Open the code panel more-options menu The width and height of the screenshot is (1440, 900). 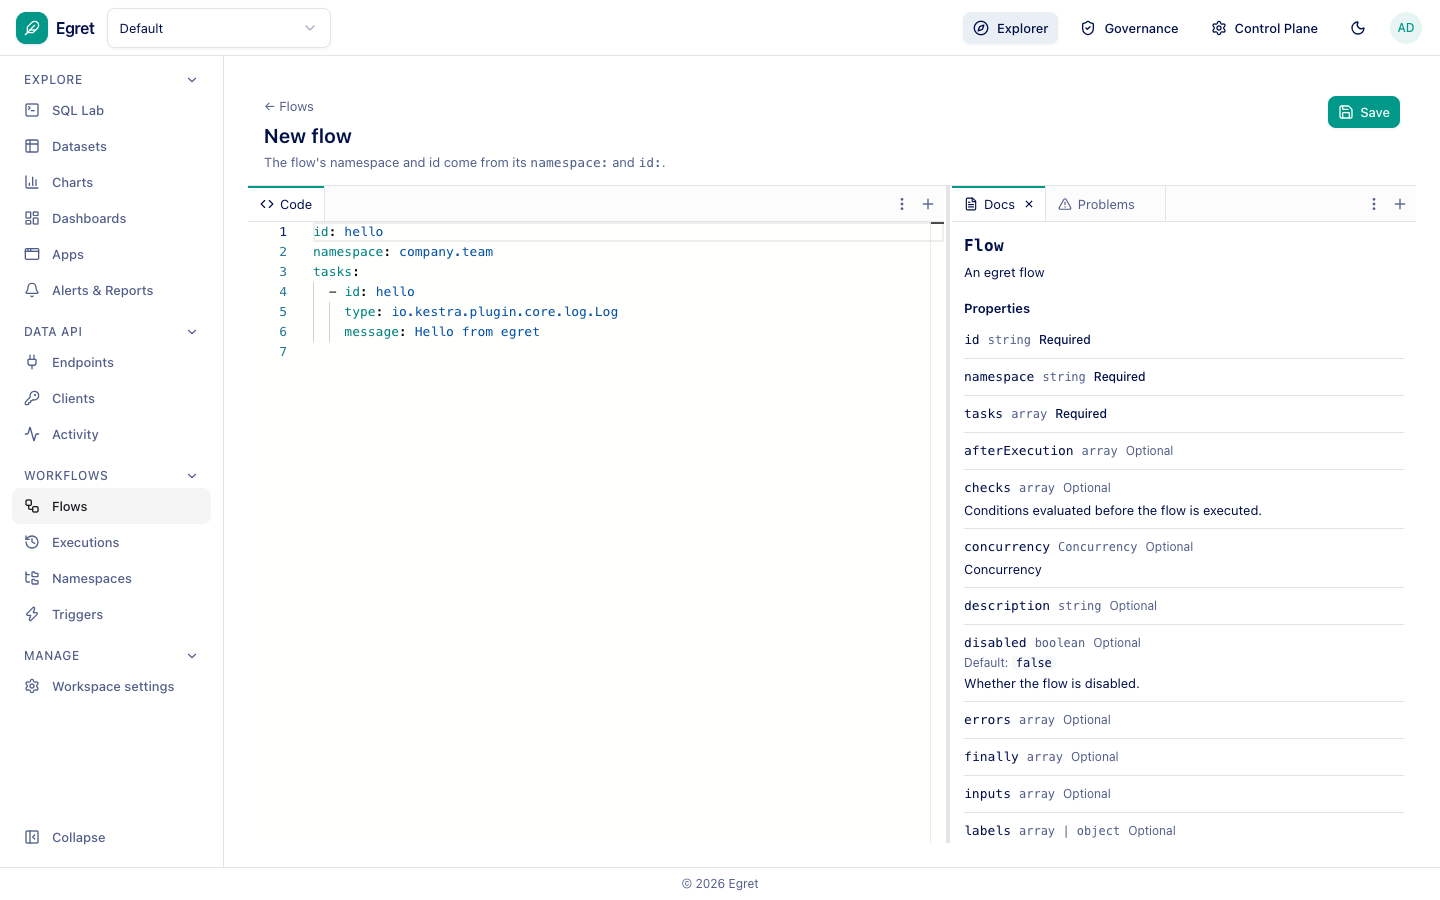pos(902,204)
